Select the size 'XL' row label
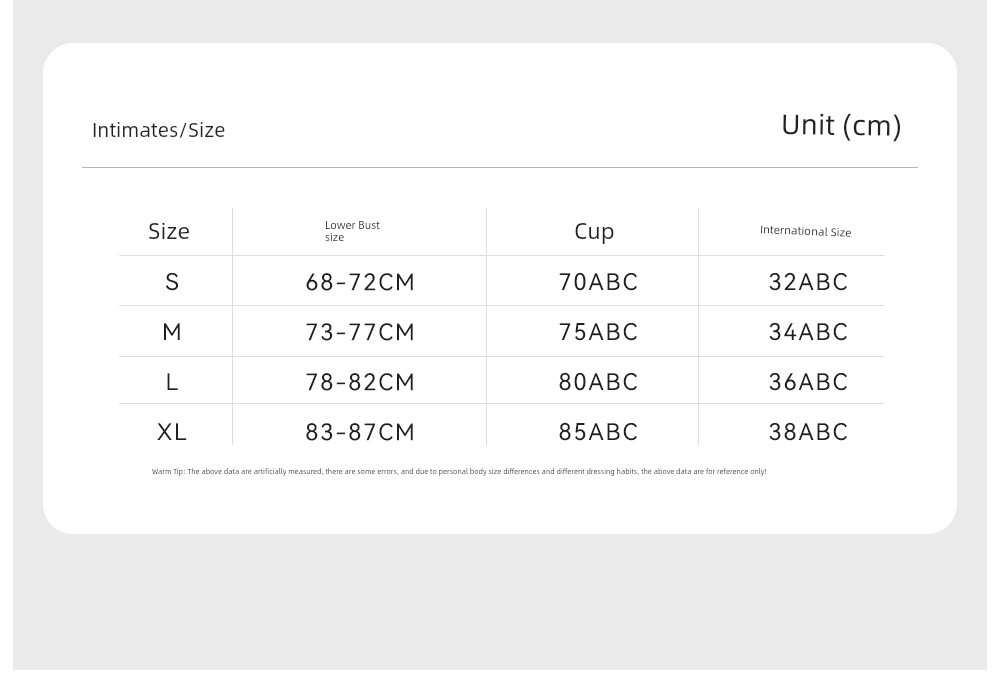The image size is (1000, 692). (172, 432)
